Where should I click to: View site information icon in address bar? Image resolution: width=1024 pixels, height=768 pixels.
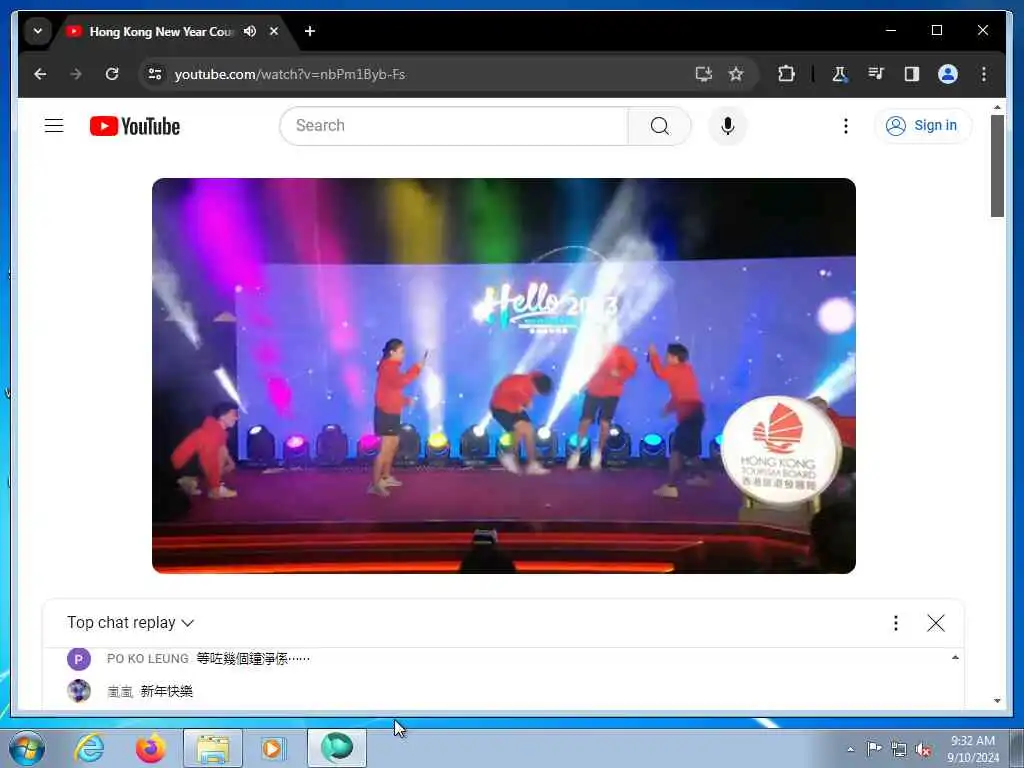click(155, 74)
